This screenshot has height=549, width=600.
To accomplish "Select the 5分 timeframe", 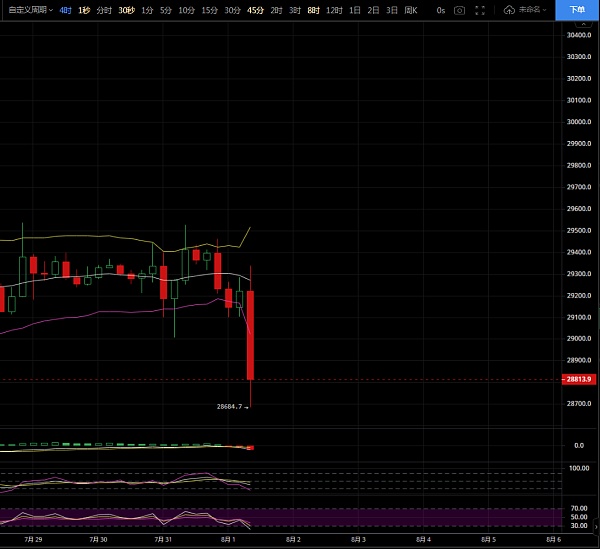I will point(166,10).
